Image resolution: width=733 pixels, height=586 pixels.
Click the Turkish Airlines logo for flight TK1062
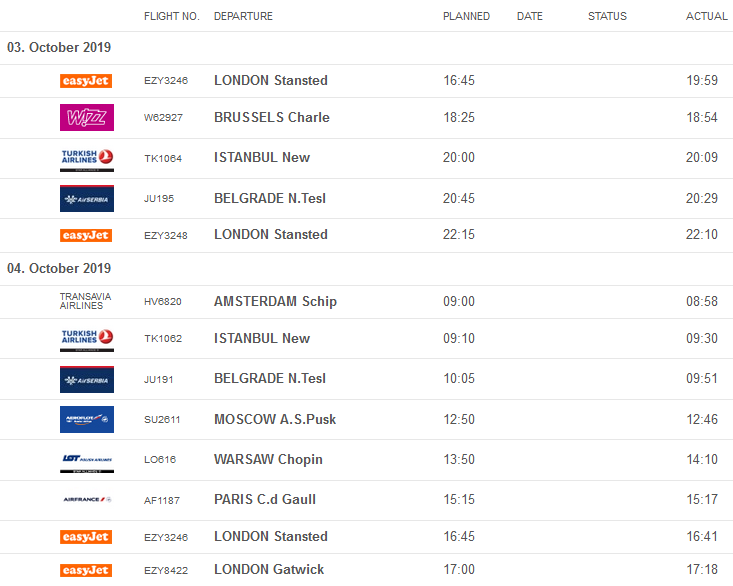click(87, 339)
